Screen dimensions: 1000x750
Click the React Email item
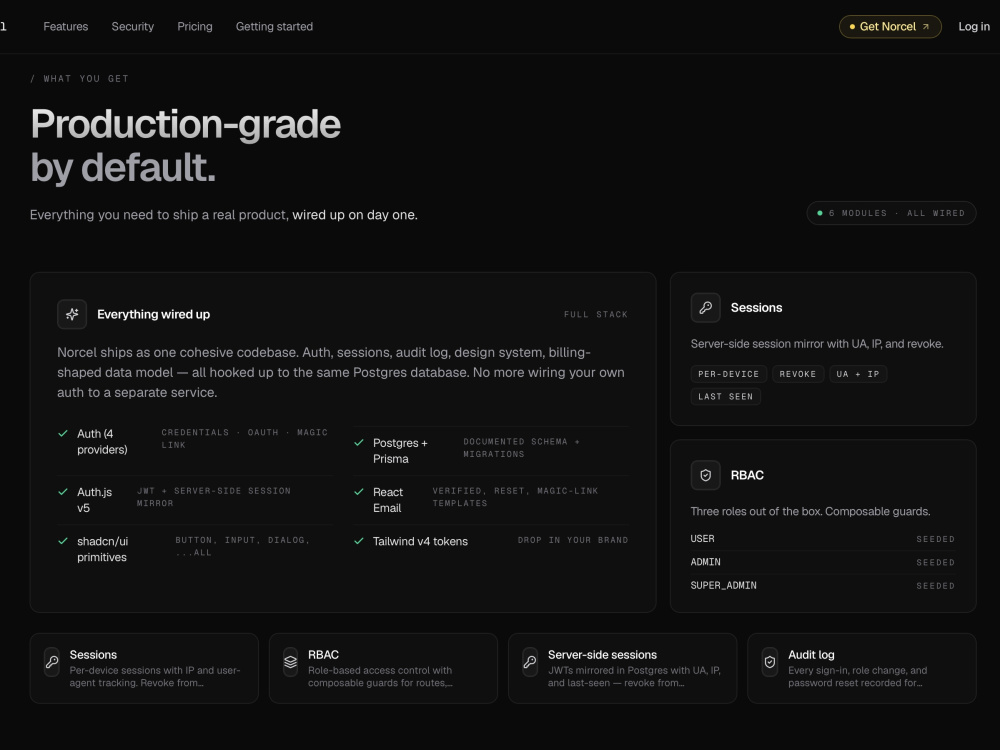(x=491, y=500)
